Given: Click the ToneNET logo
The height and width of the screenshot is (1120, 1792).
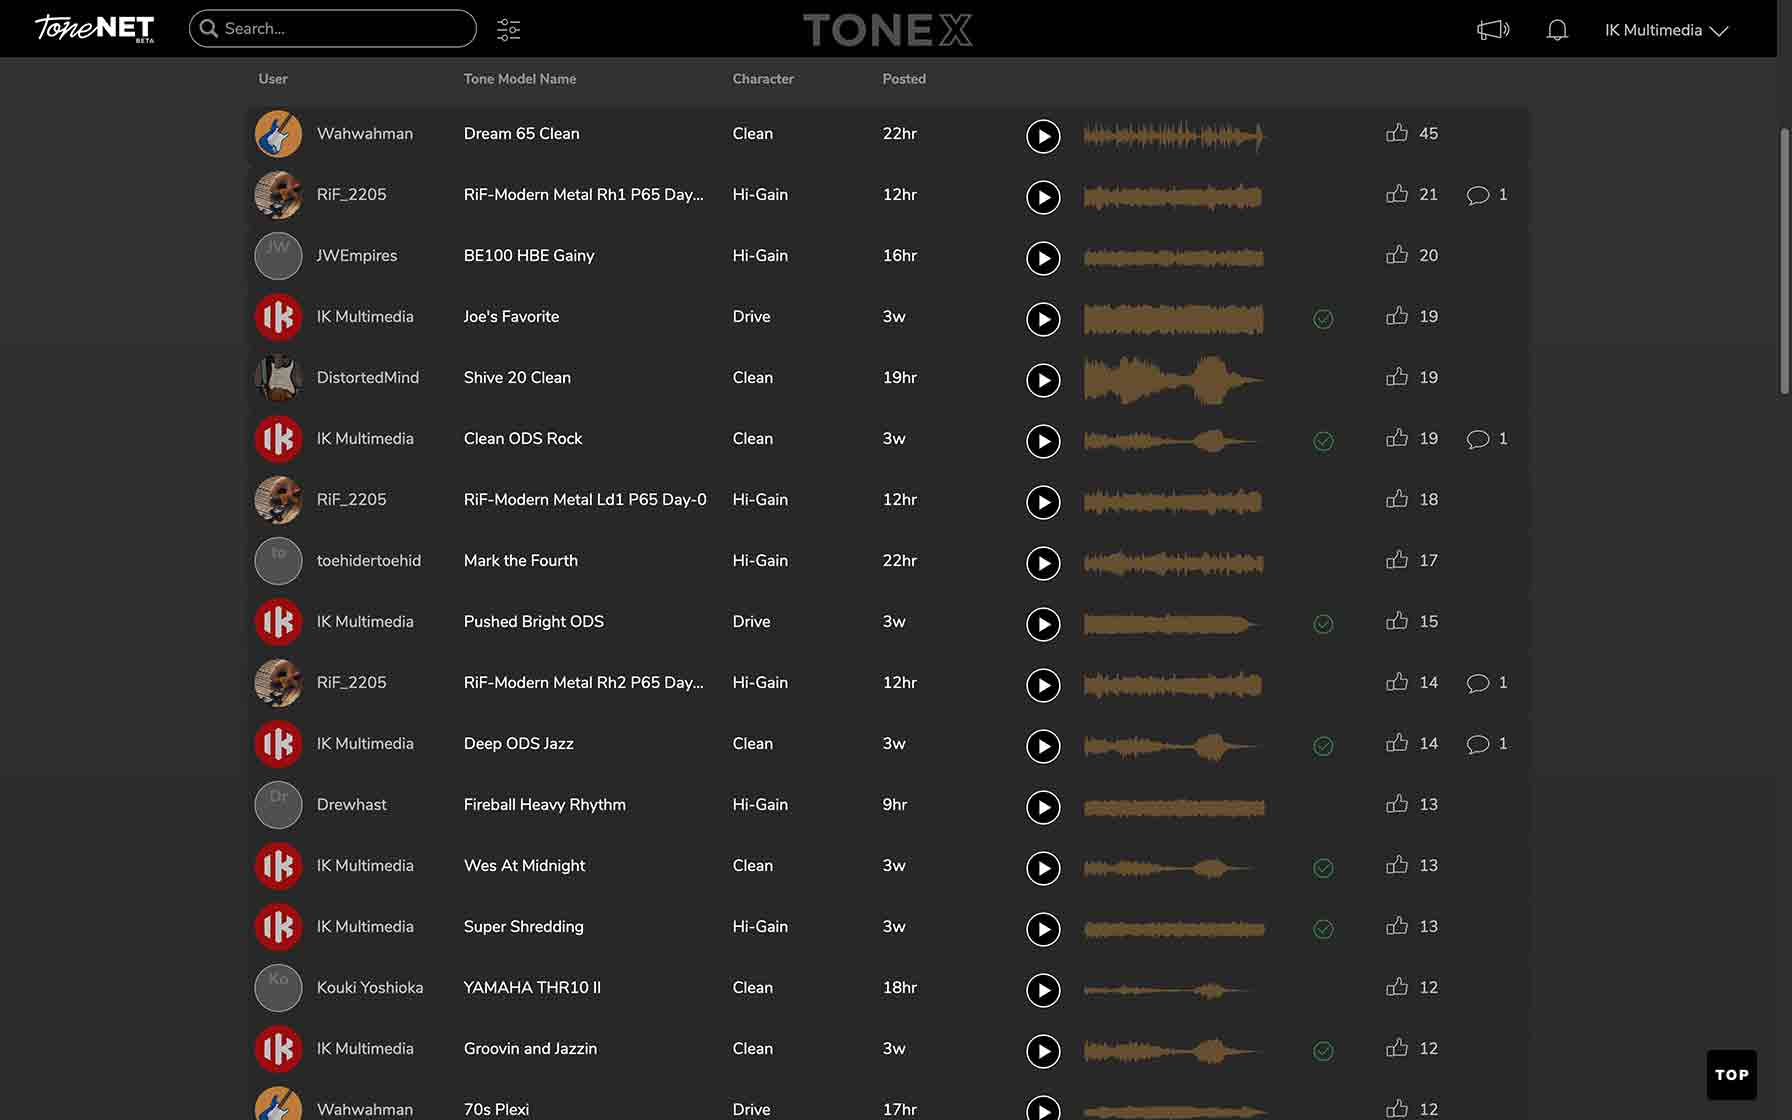Looking at the screenshot, I should pos(95,28).
